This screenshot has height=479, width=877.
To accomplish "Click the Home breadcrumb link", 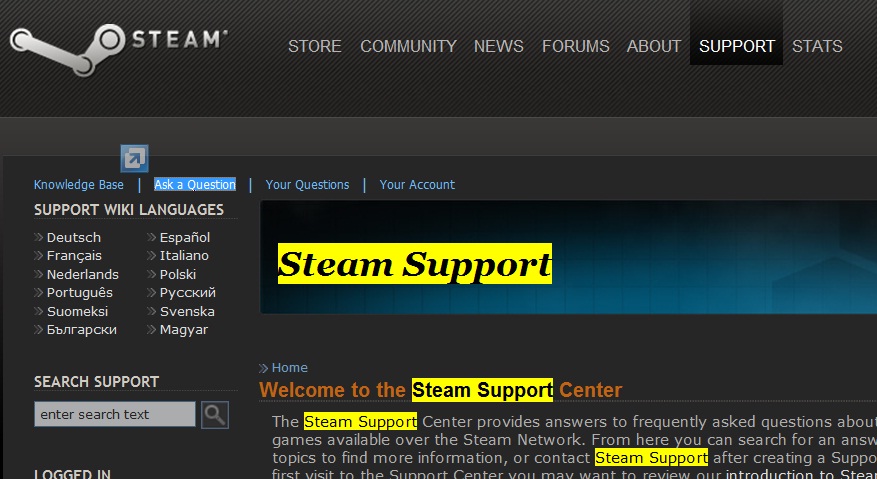I will pyautogui.click(x=289, y=368).
